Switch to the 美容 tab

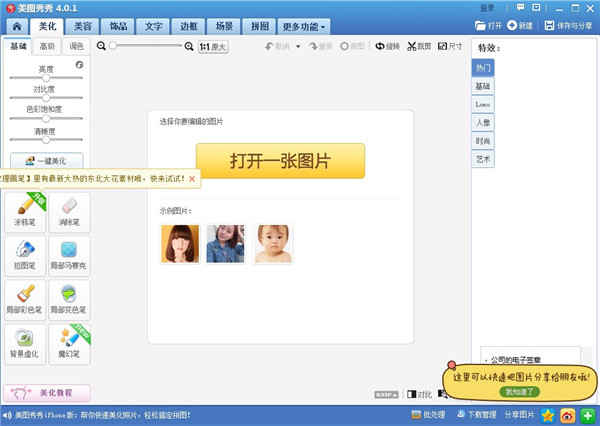coord(83,26)
